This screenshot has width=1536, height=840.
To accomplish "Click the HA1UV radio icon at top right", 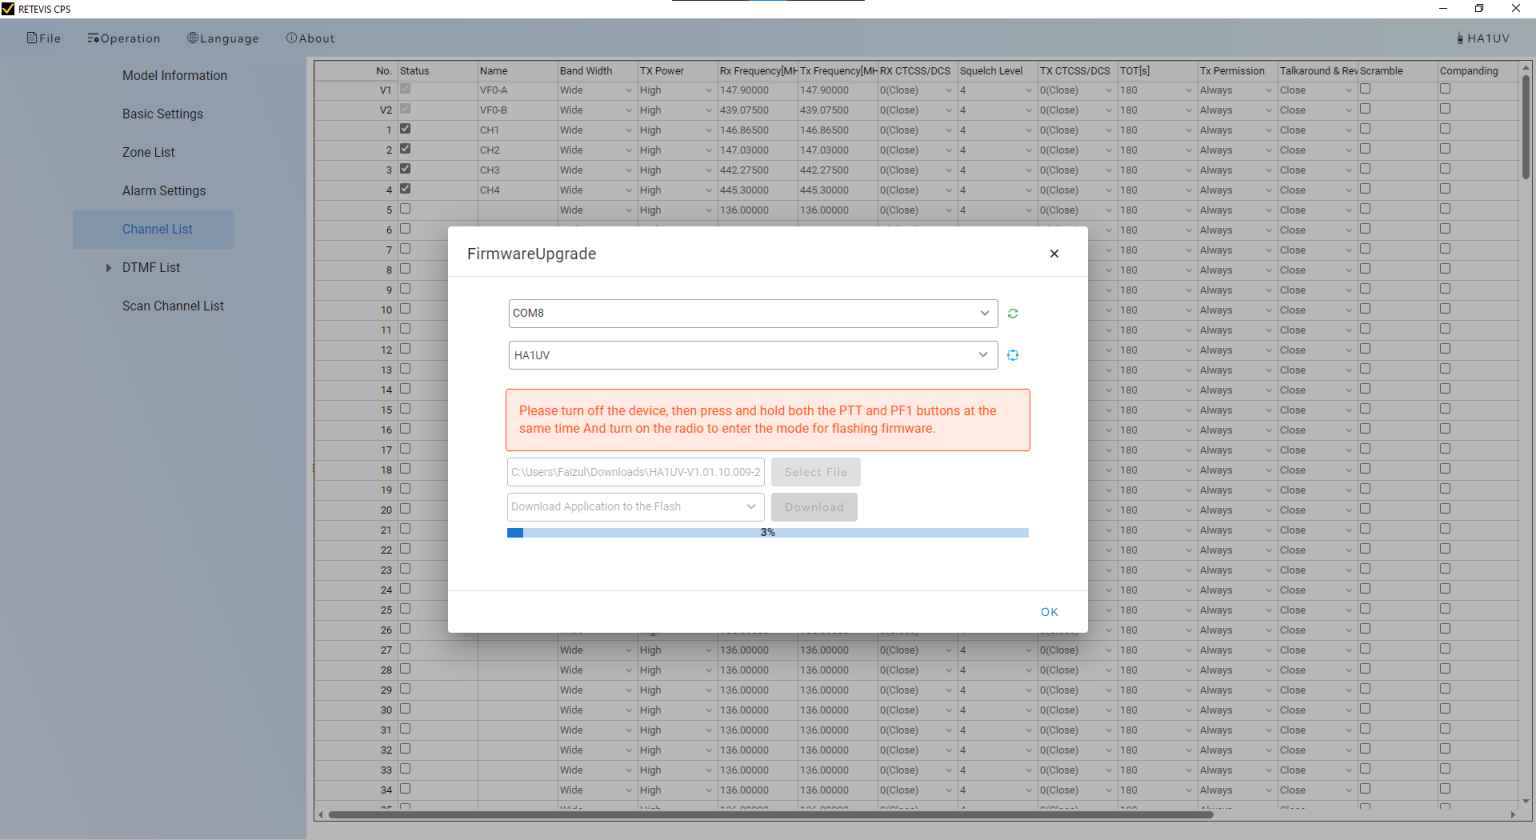I will pos(1460,38).
